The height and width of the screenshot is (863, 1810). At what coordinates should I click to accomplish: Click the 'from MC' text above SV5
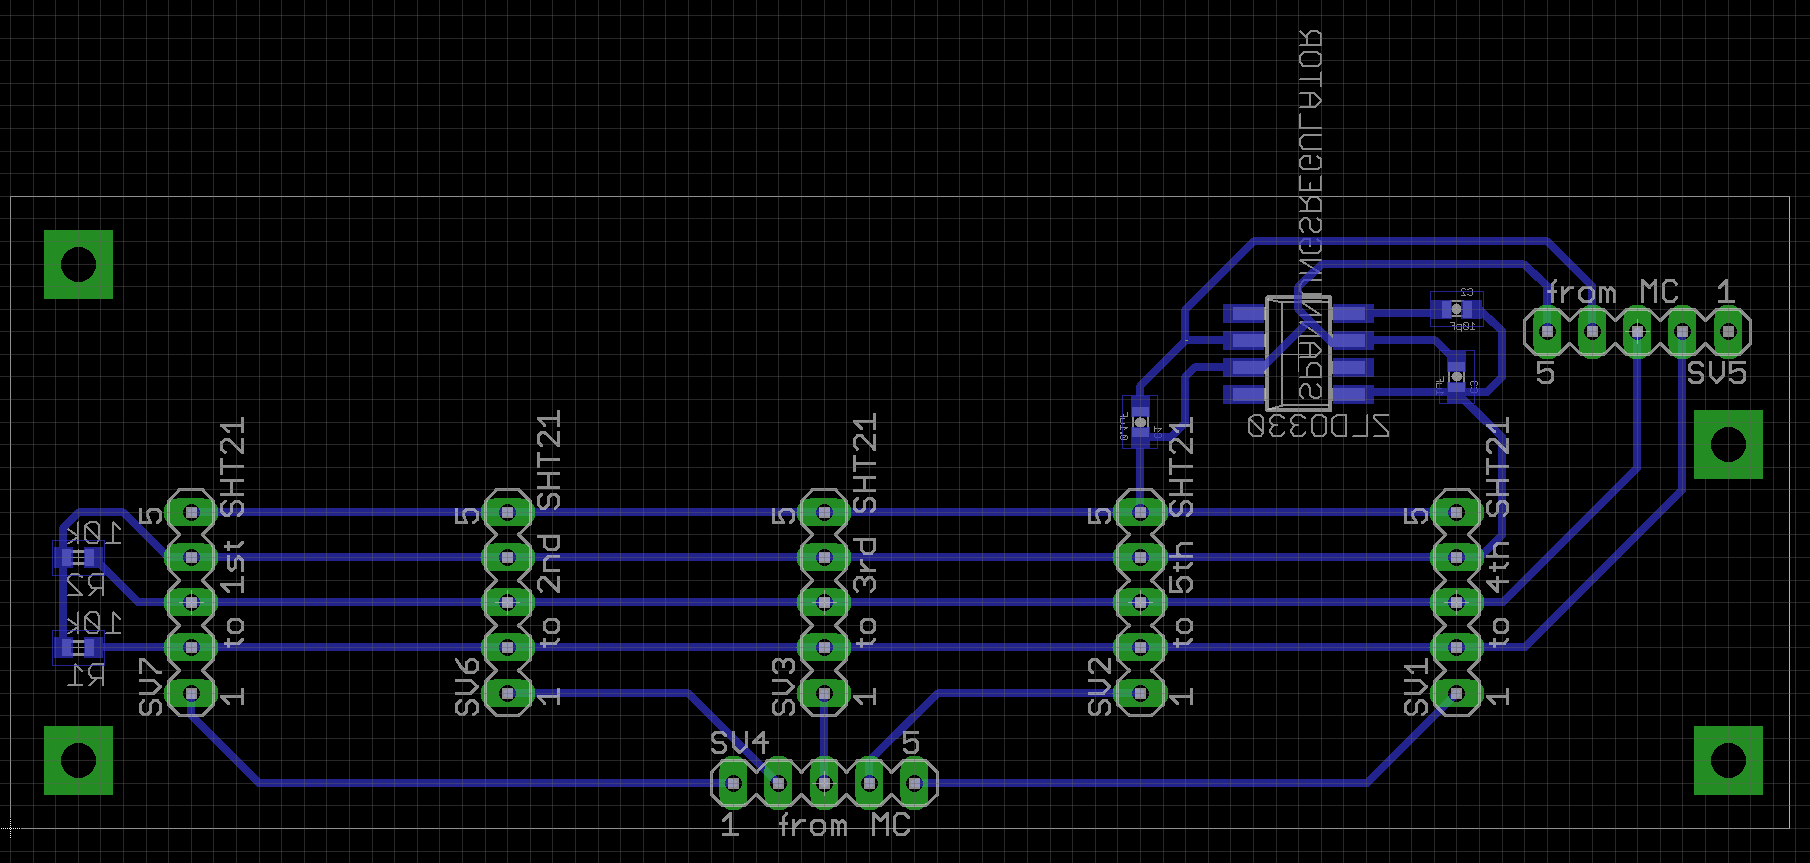click(1612, 293)
